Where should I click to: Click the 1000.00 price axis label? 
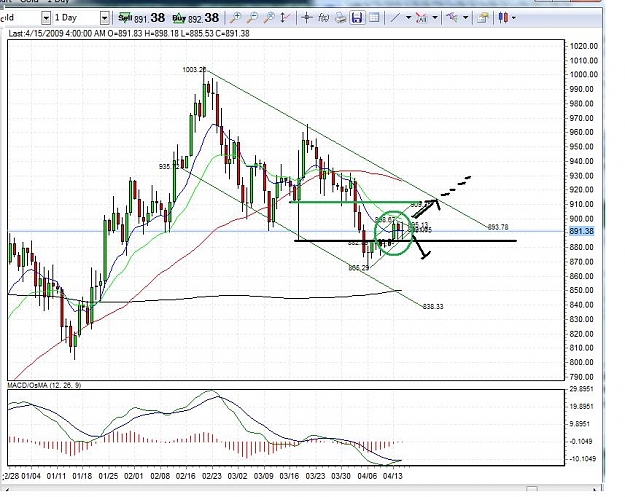pos(584,75)
